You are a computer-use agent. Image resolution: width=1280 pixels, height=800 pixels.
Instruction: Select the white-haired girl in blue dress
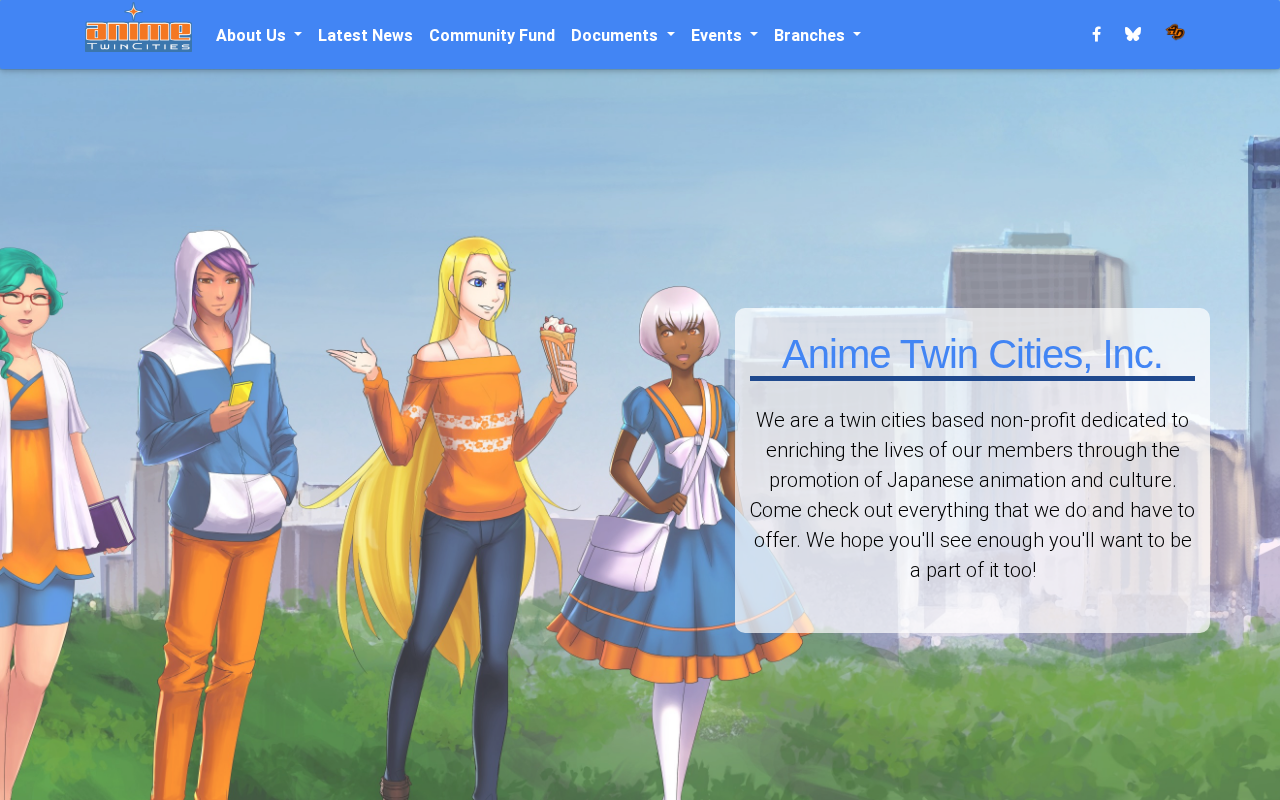click(x=680, y=530)
